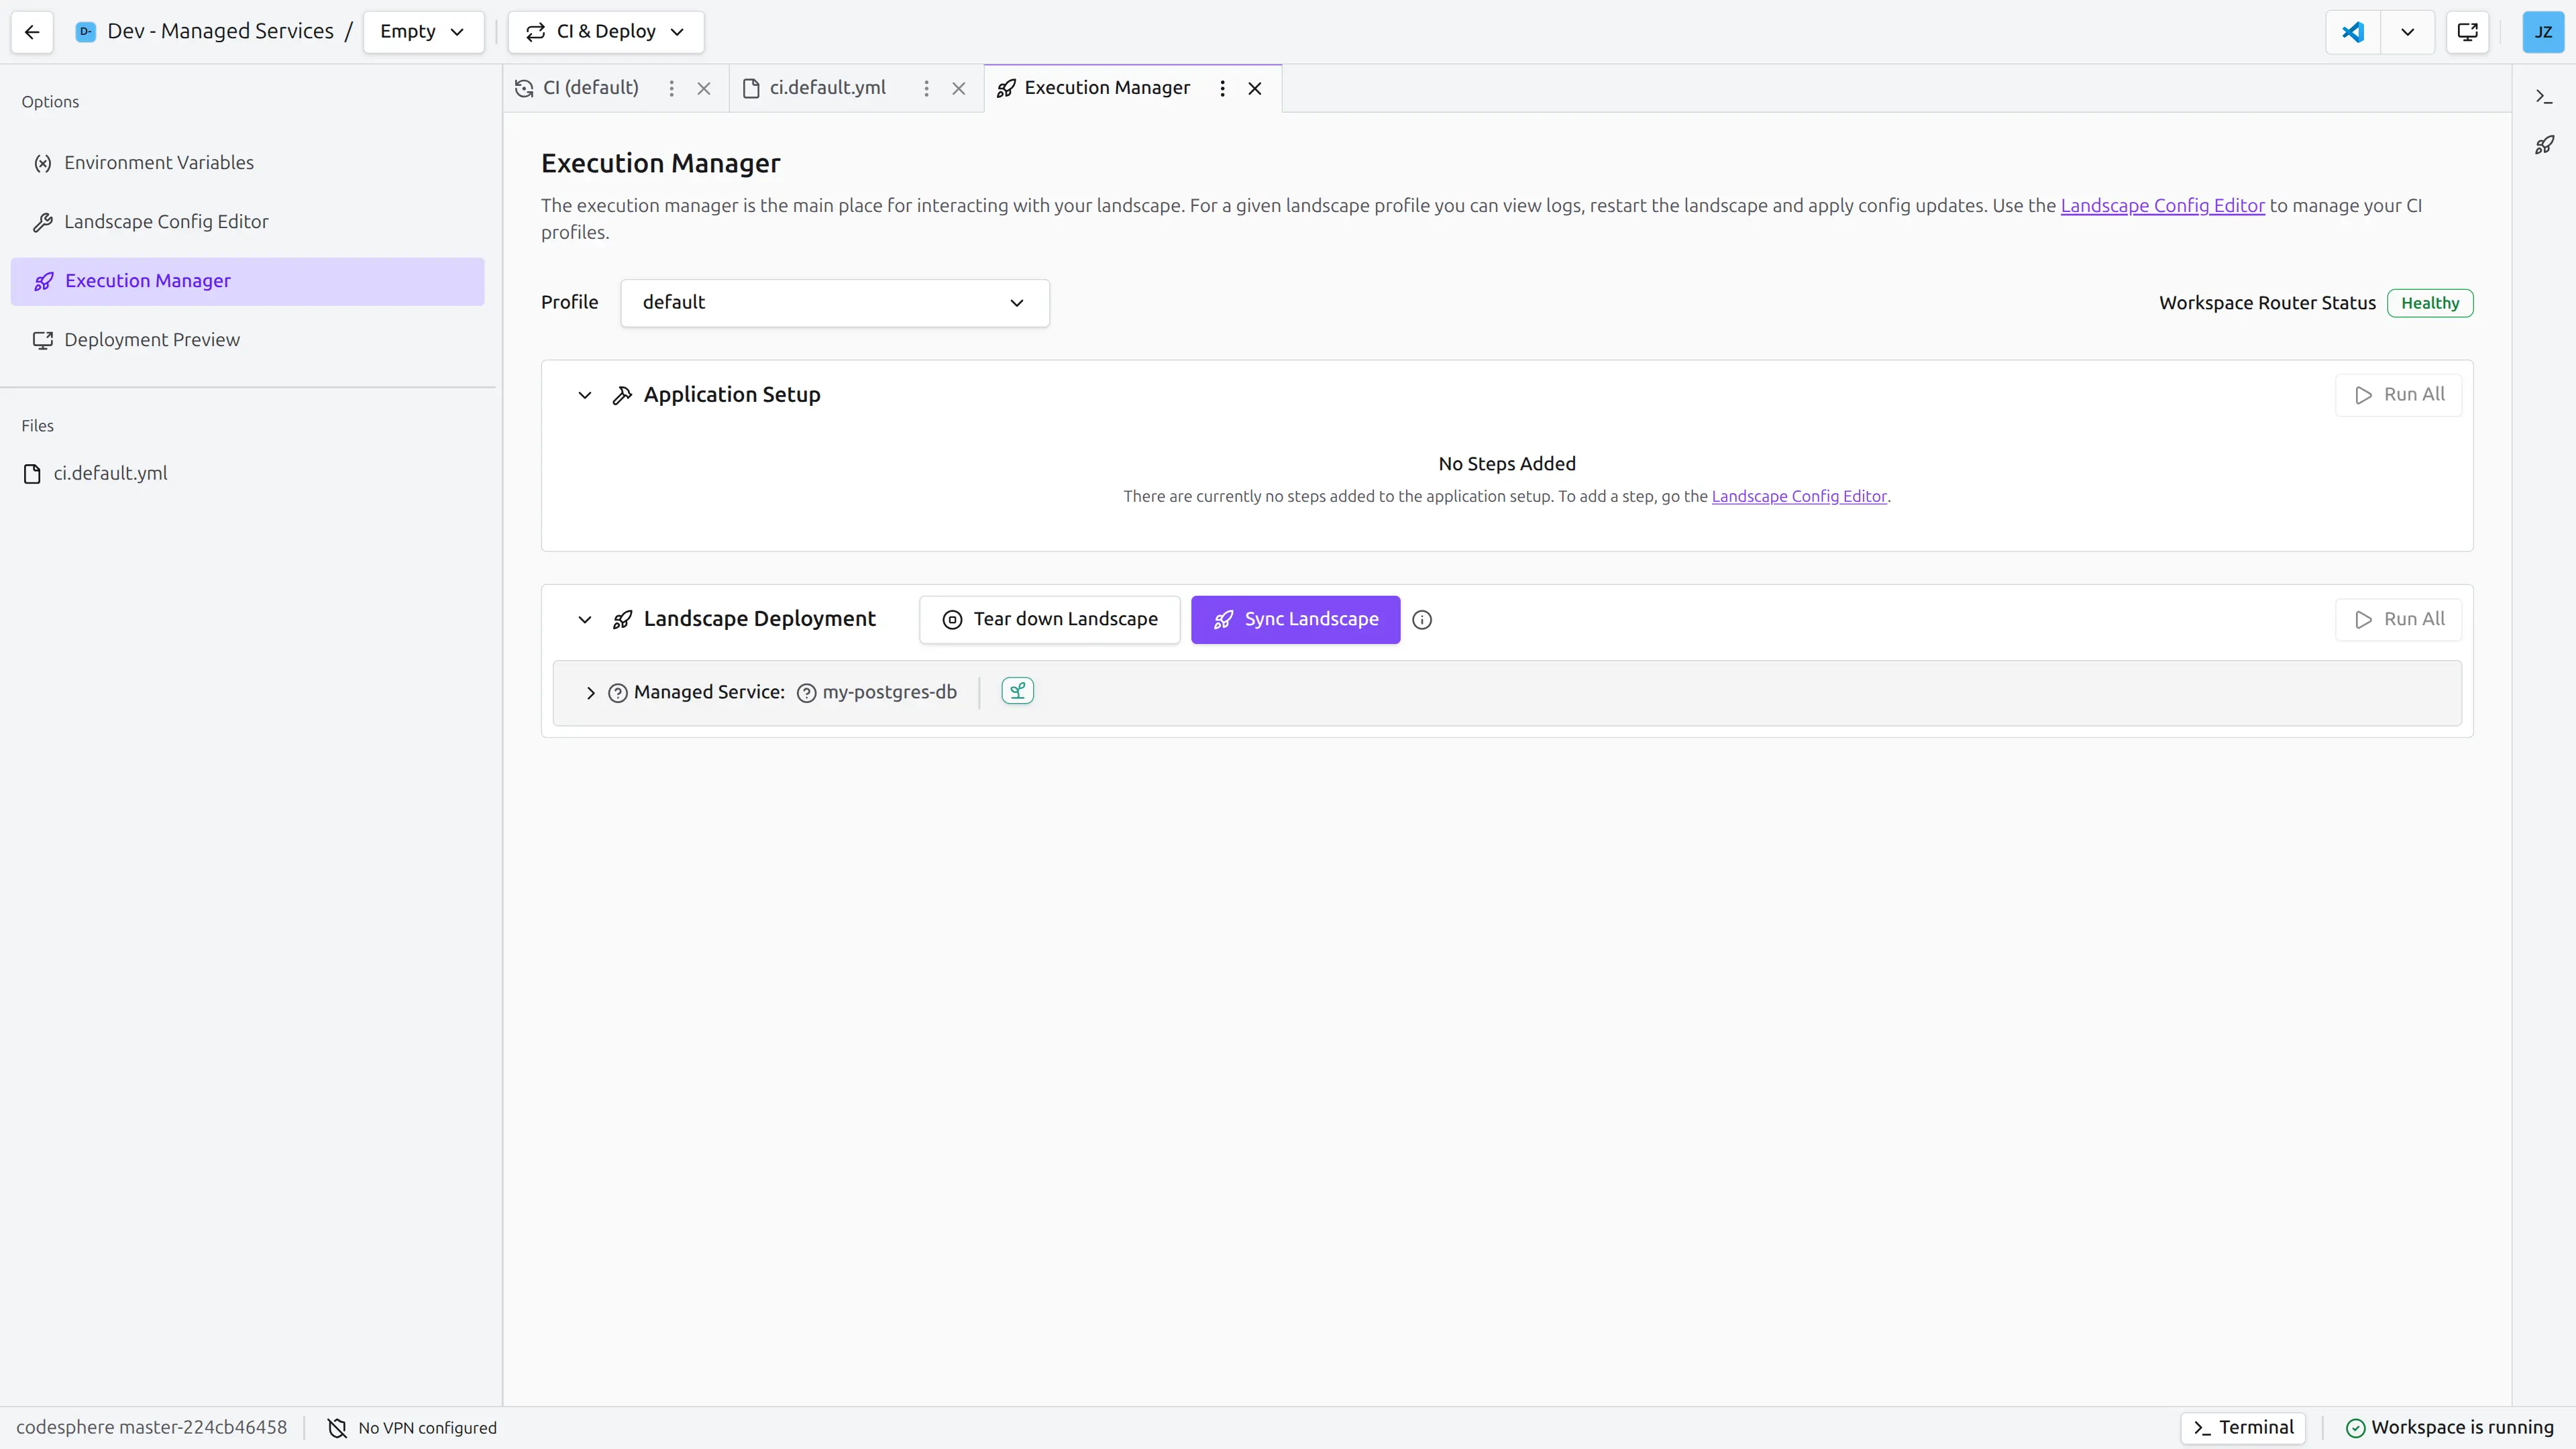Click Run All for Application Setup

2399,393
